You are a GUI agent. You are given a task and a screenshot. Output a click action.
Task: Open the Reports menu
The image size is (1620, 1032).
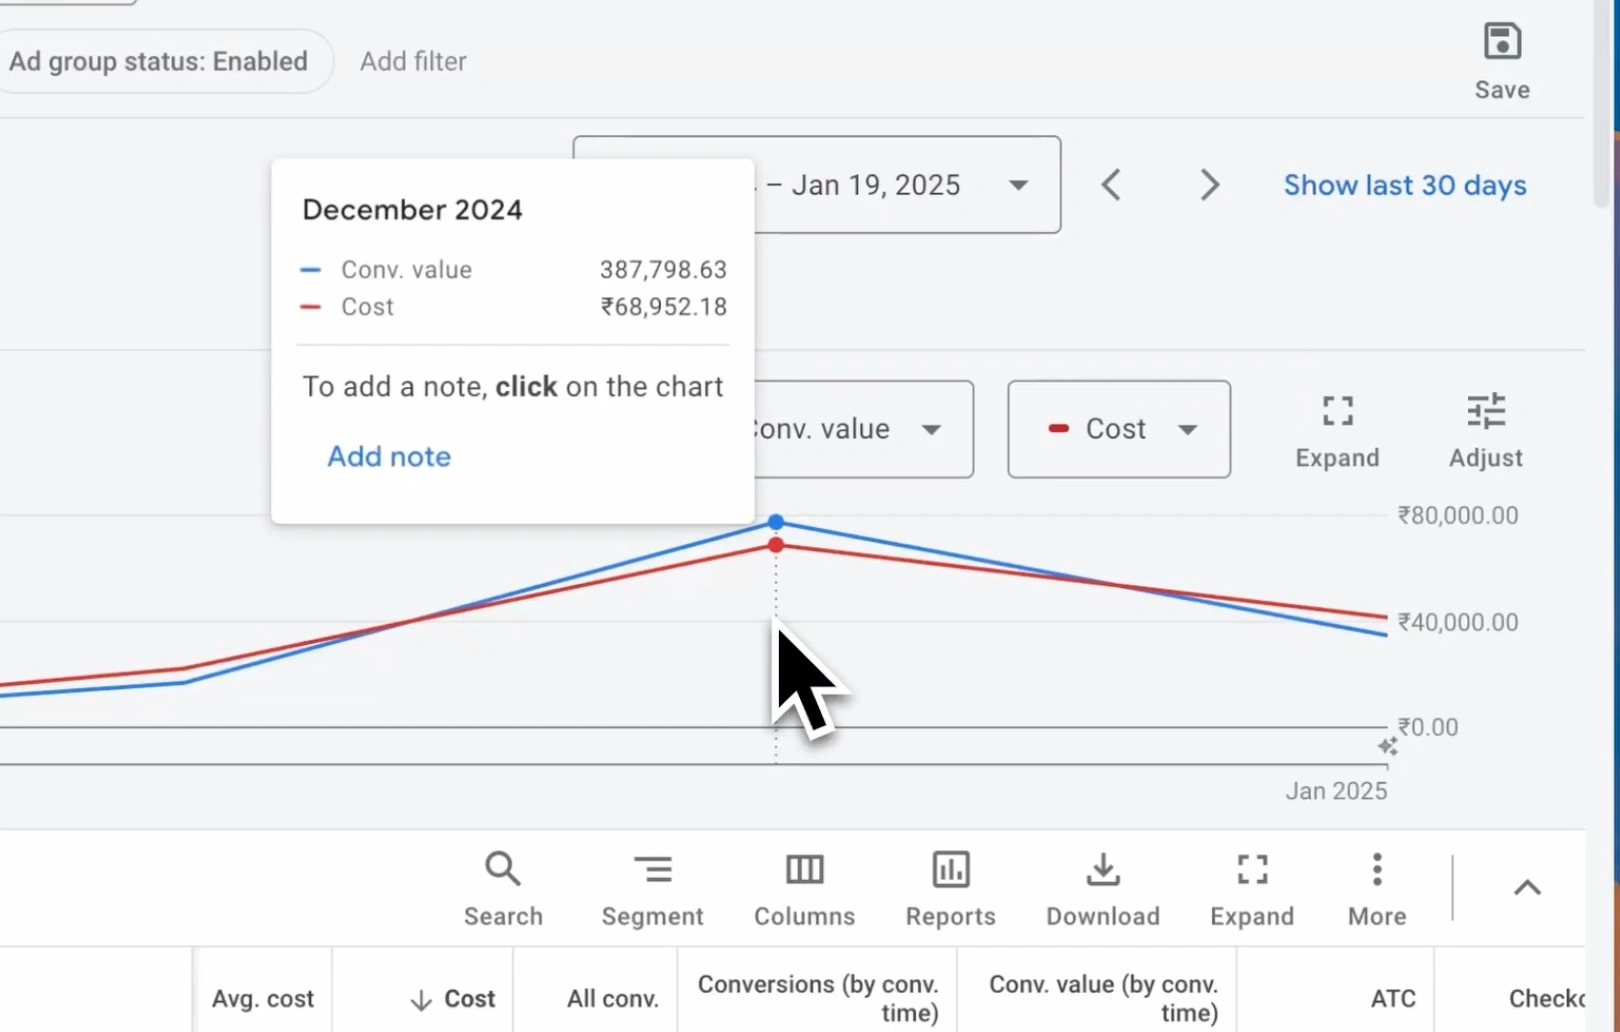950,889
